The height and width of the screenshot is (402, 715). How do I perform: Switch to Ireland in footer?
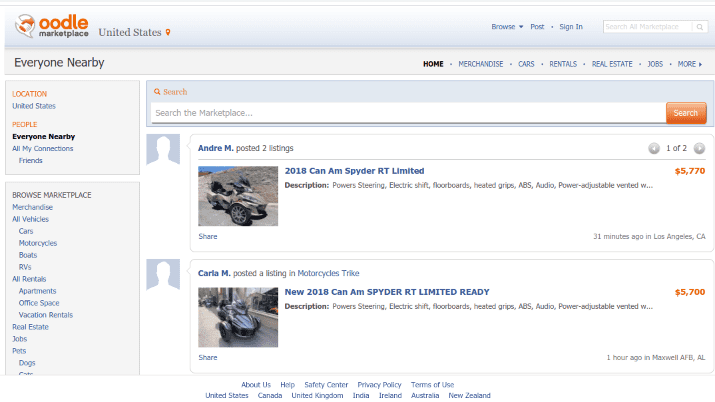pyautogui.click(x=390, y=396)
